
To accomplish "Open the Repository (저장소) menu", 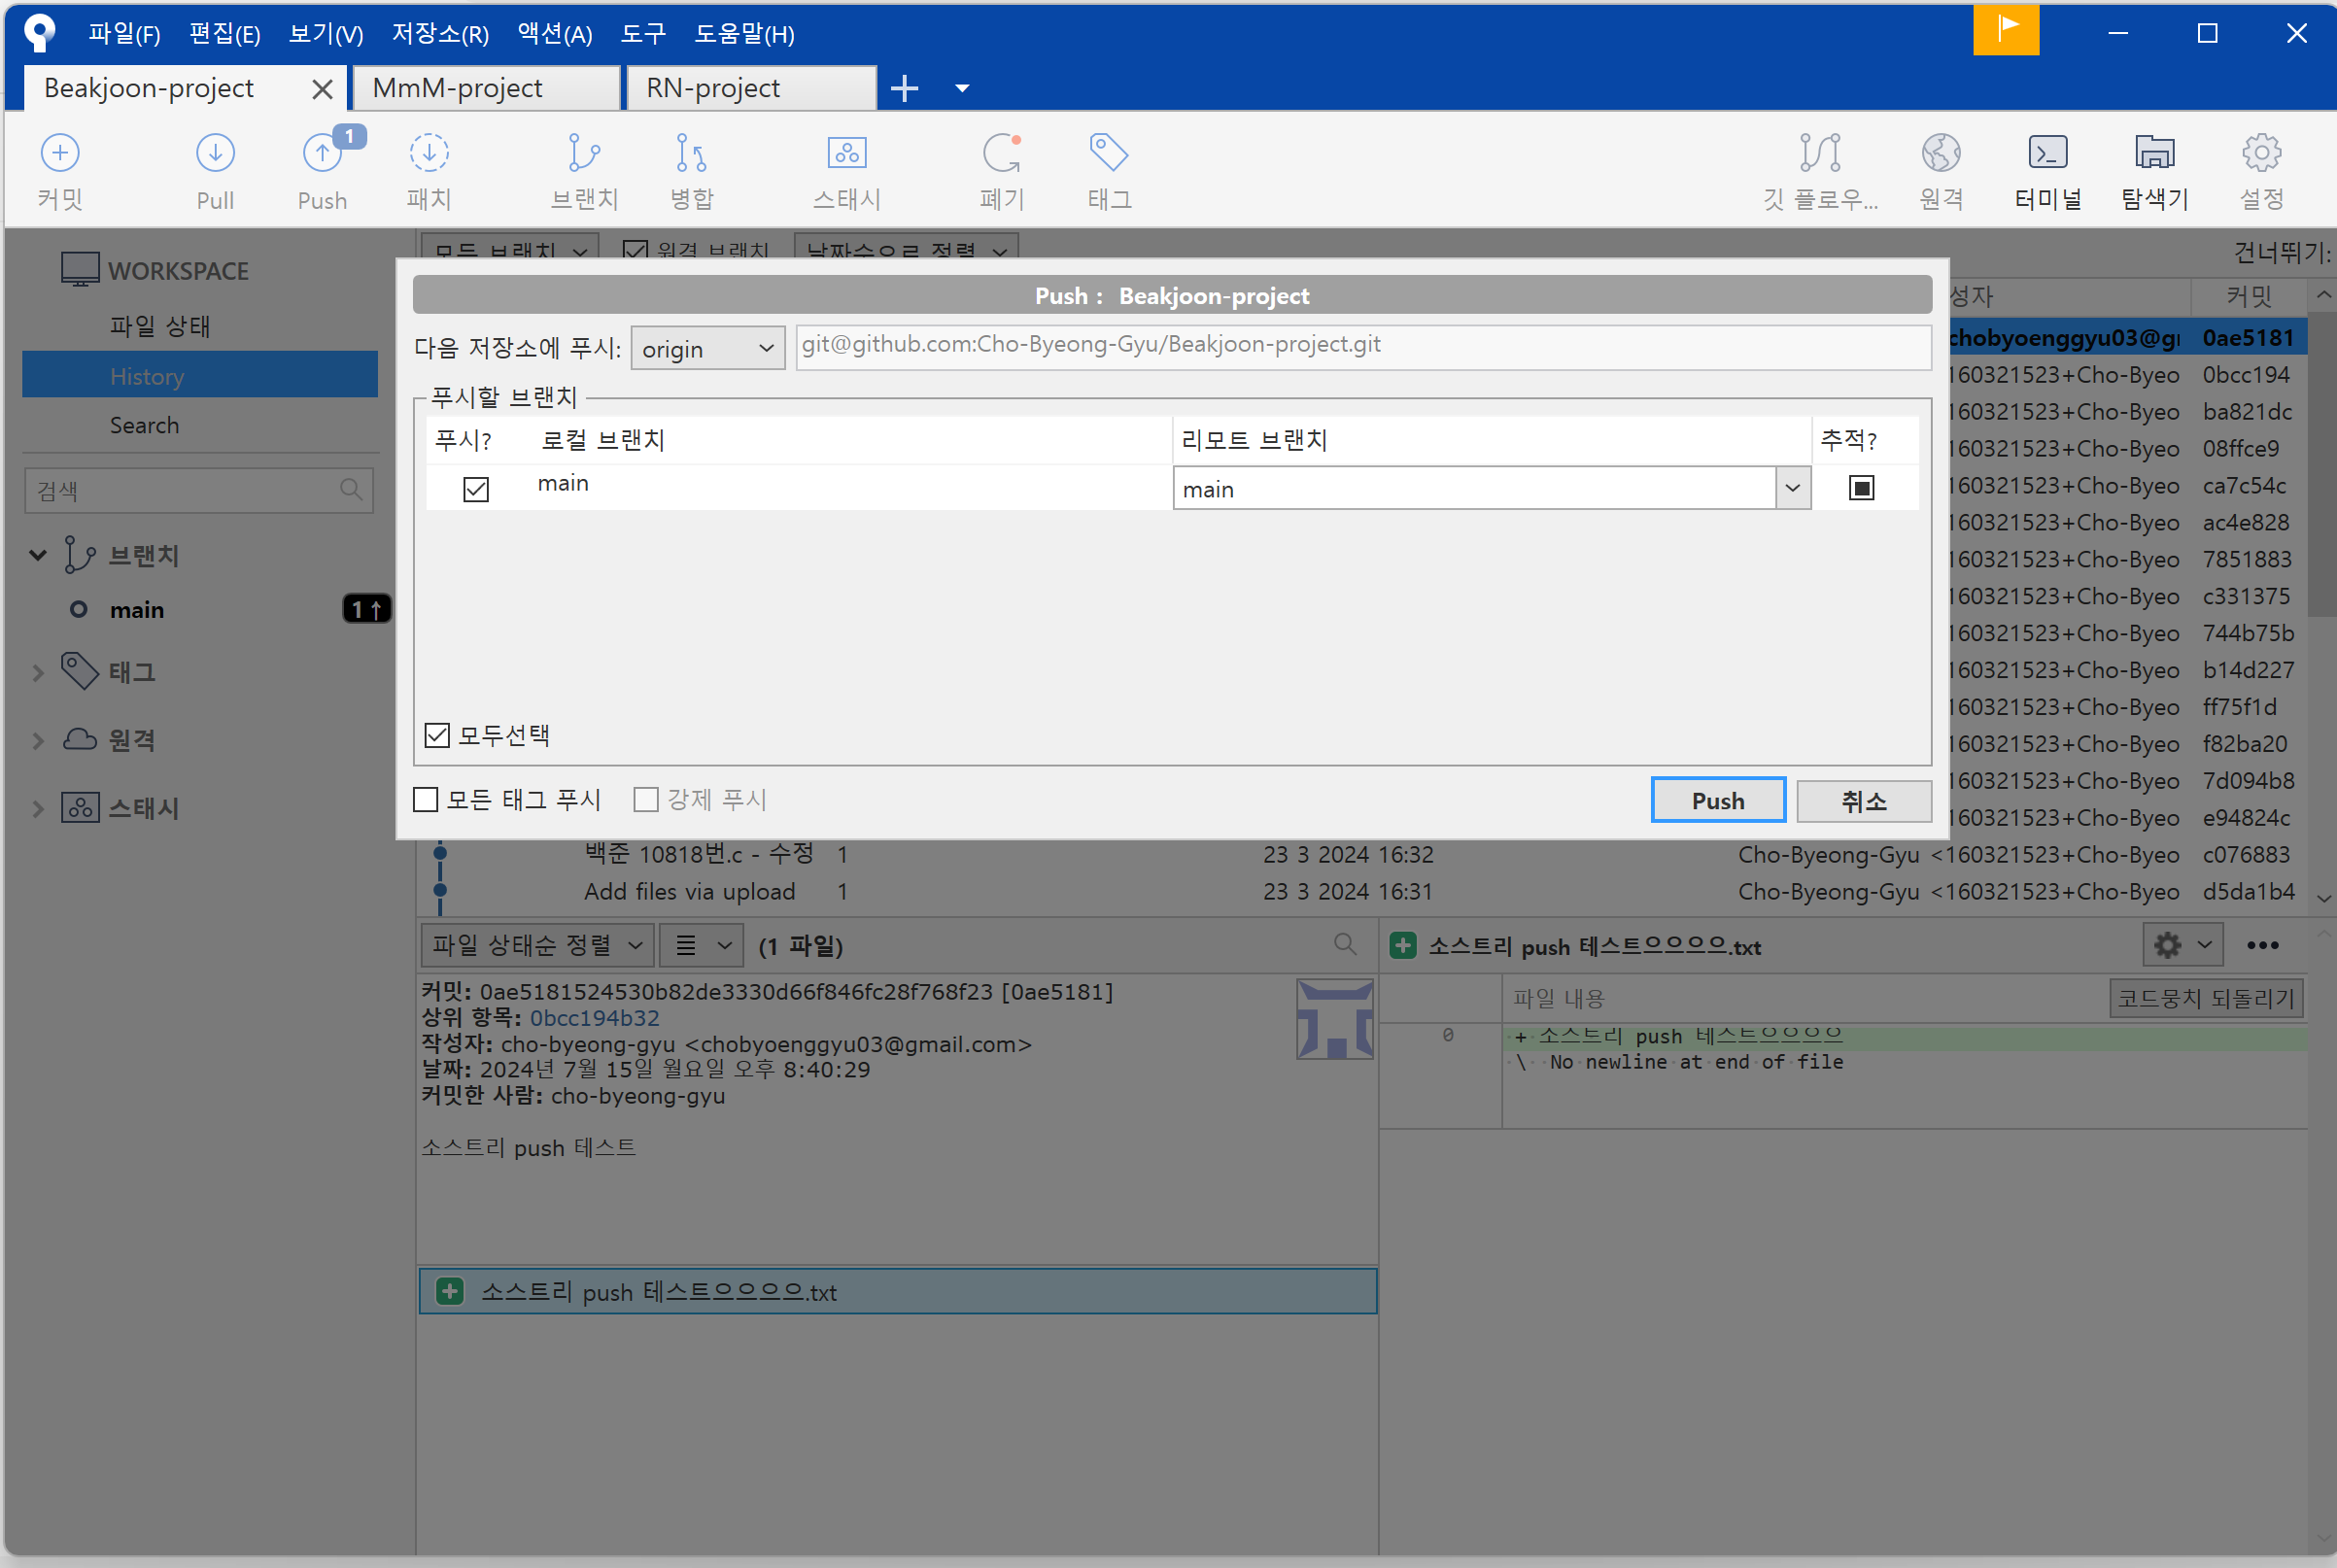I will 439,34.
